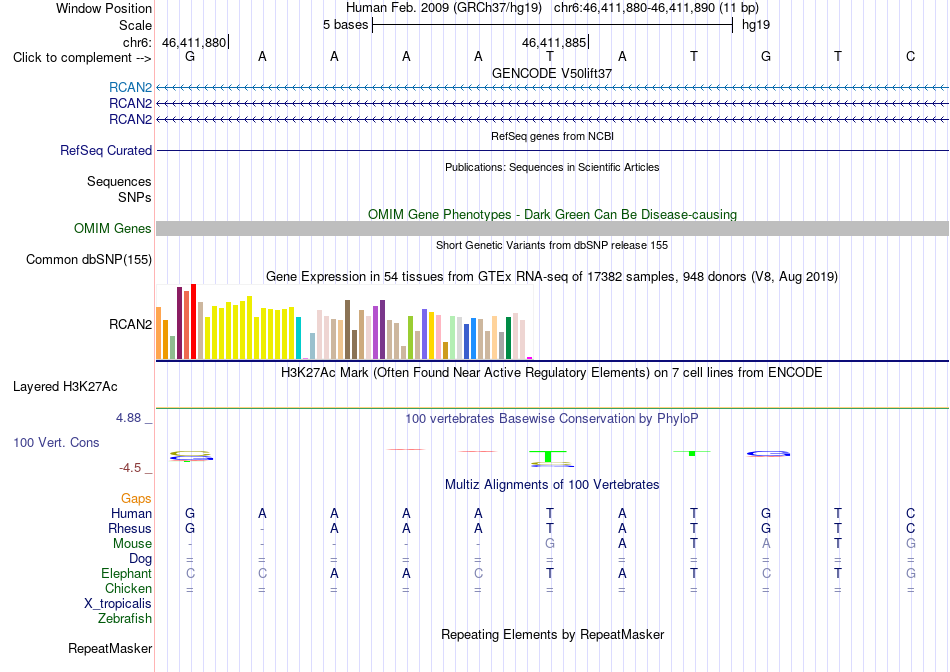Click the hg19 label beside the scale bar
The height and width of the screenshot is (672, 950).
[756, 25]
